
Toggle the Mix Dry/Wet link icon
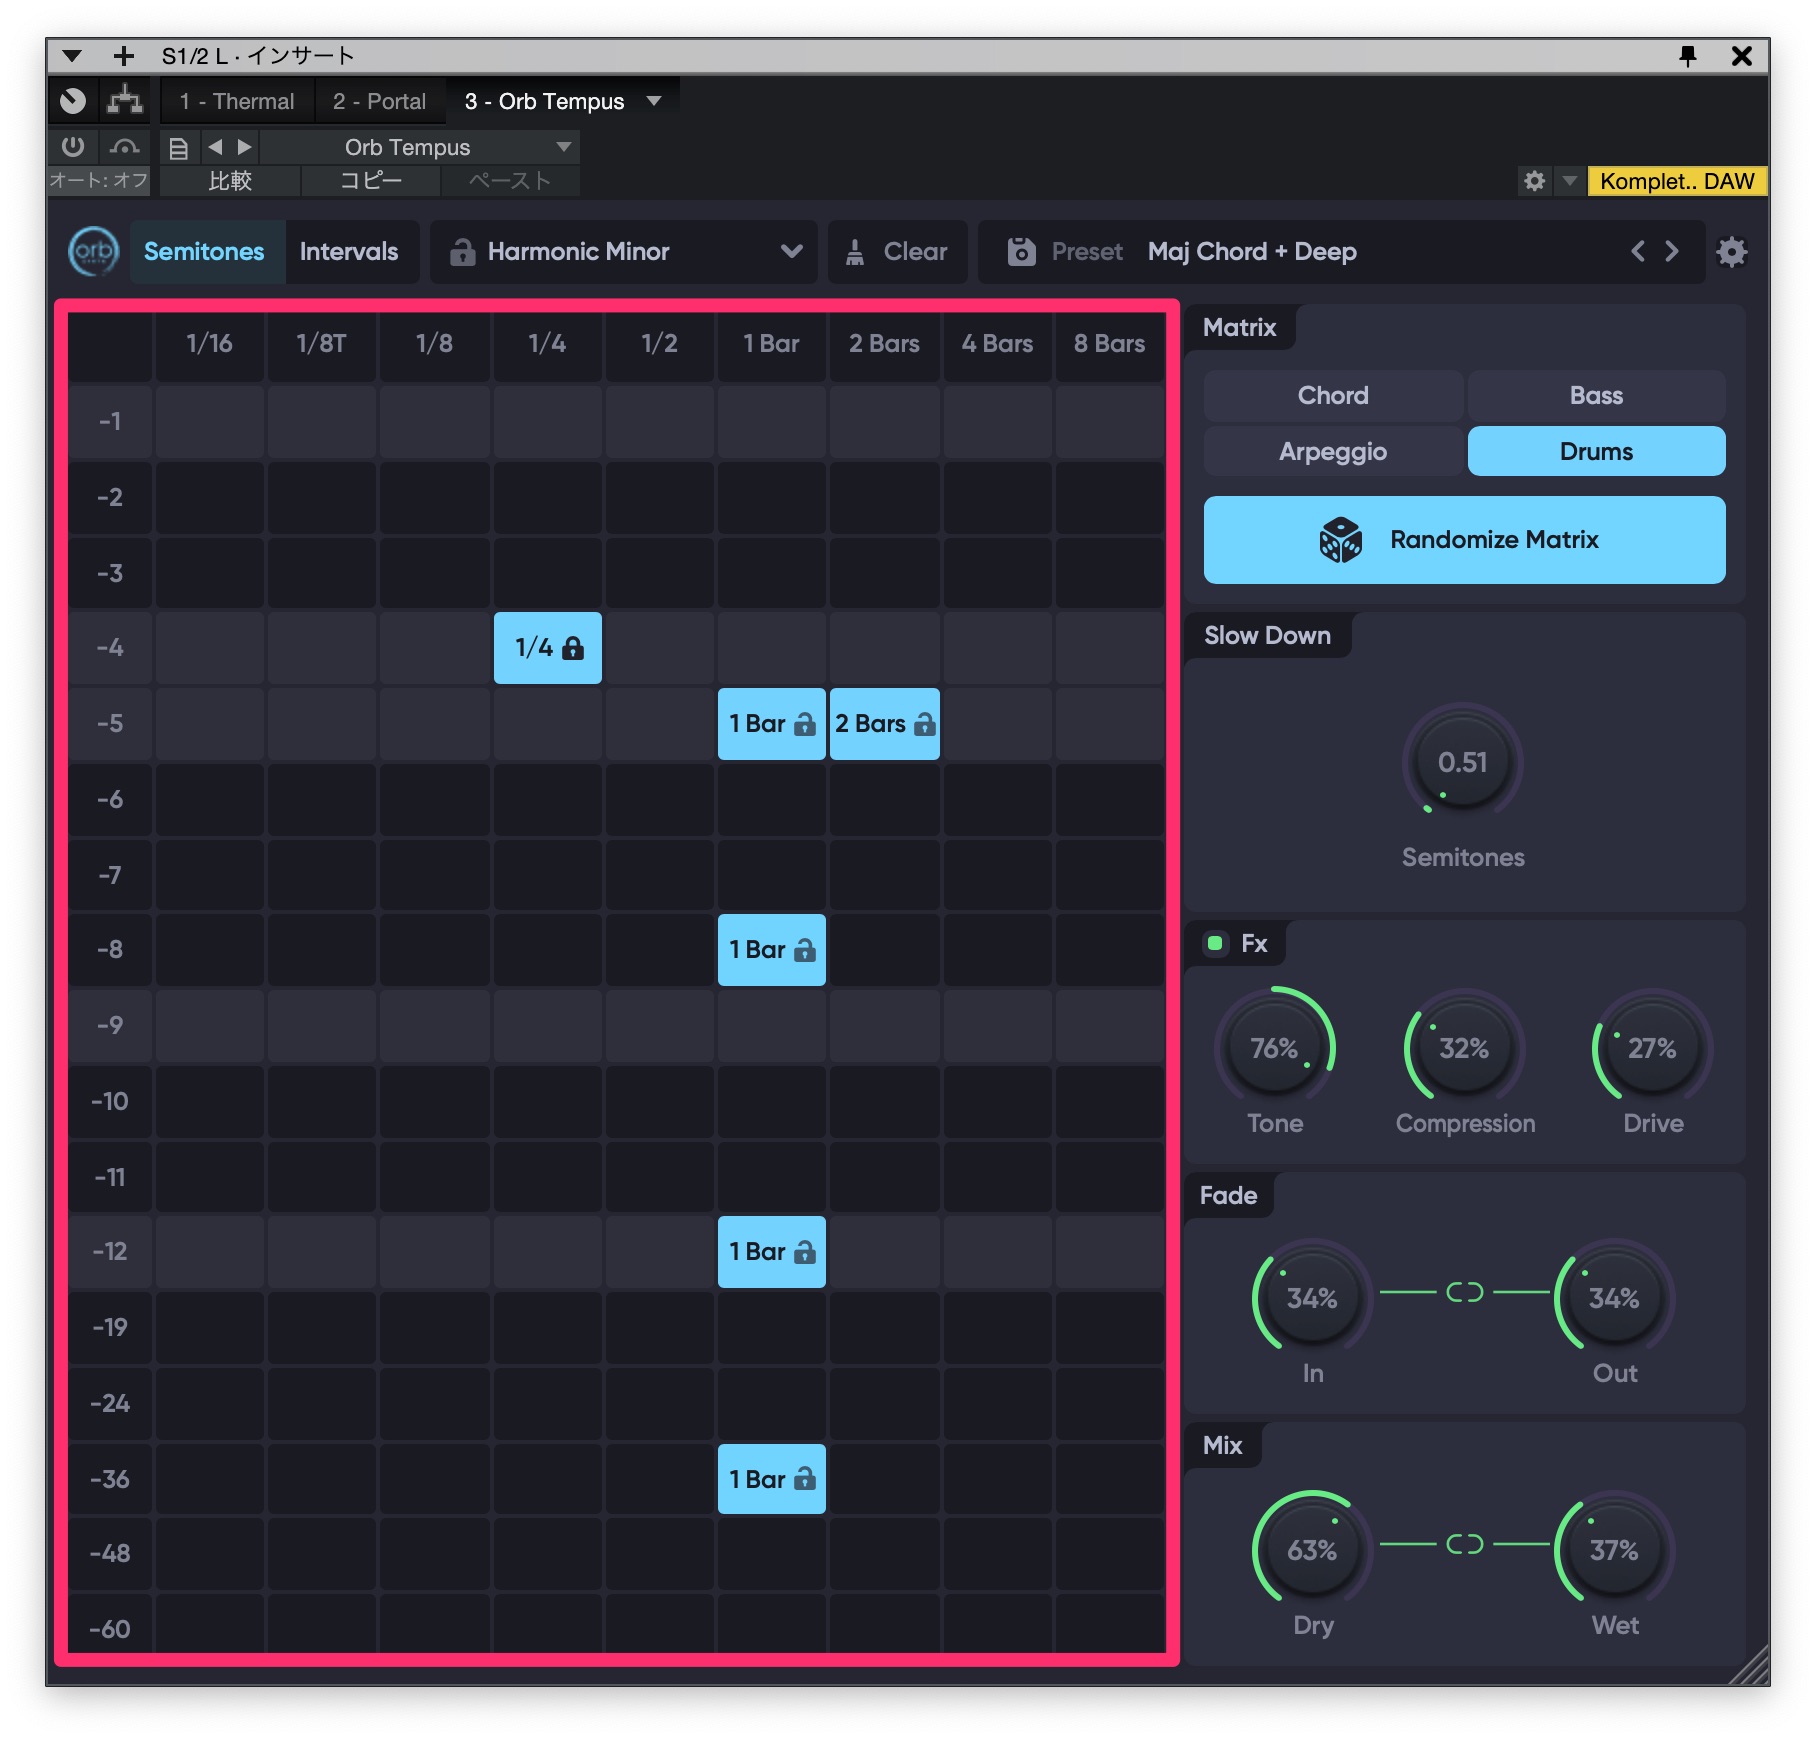1464,1545
